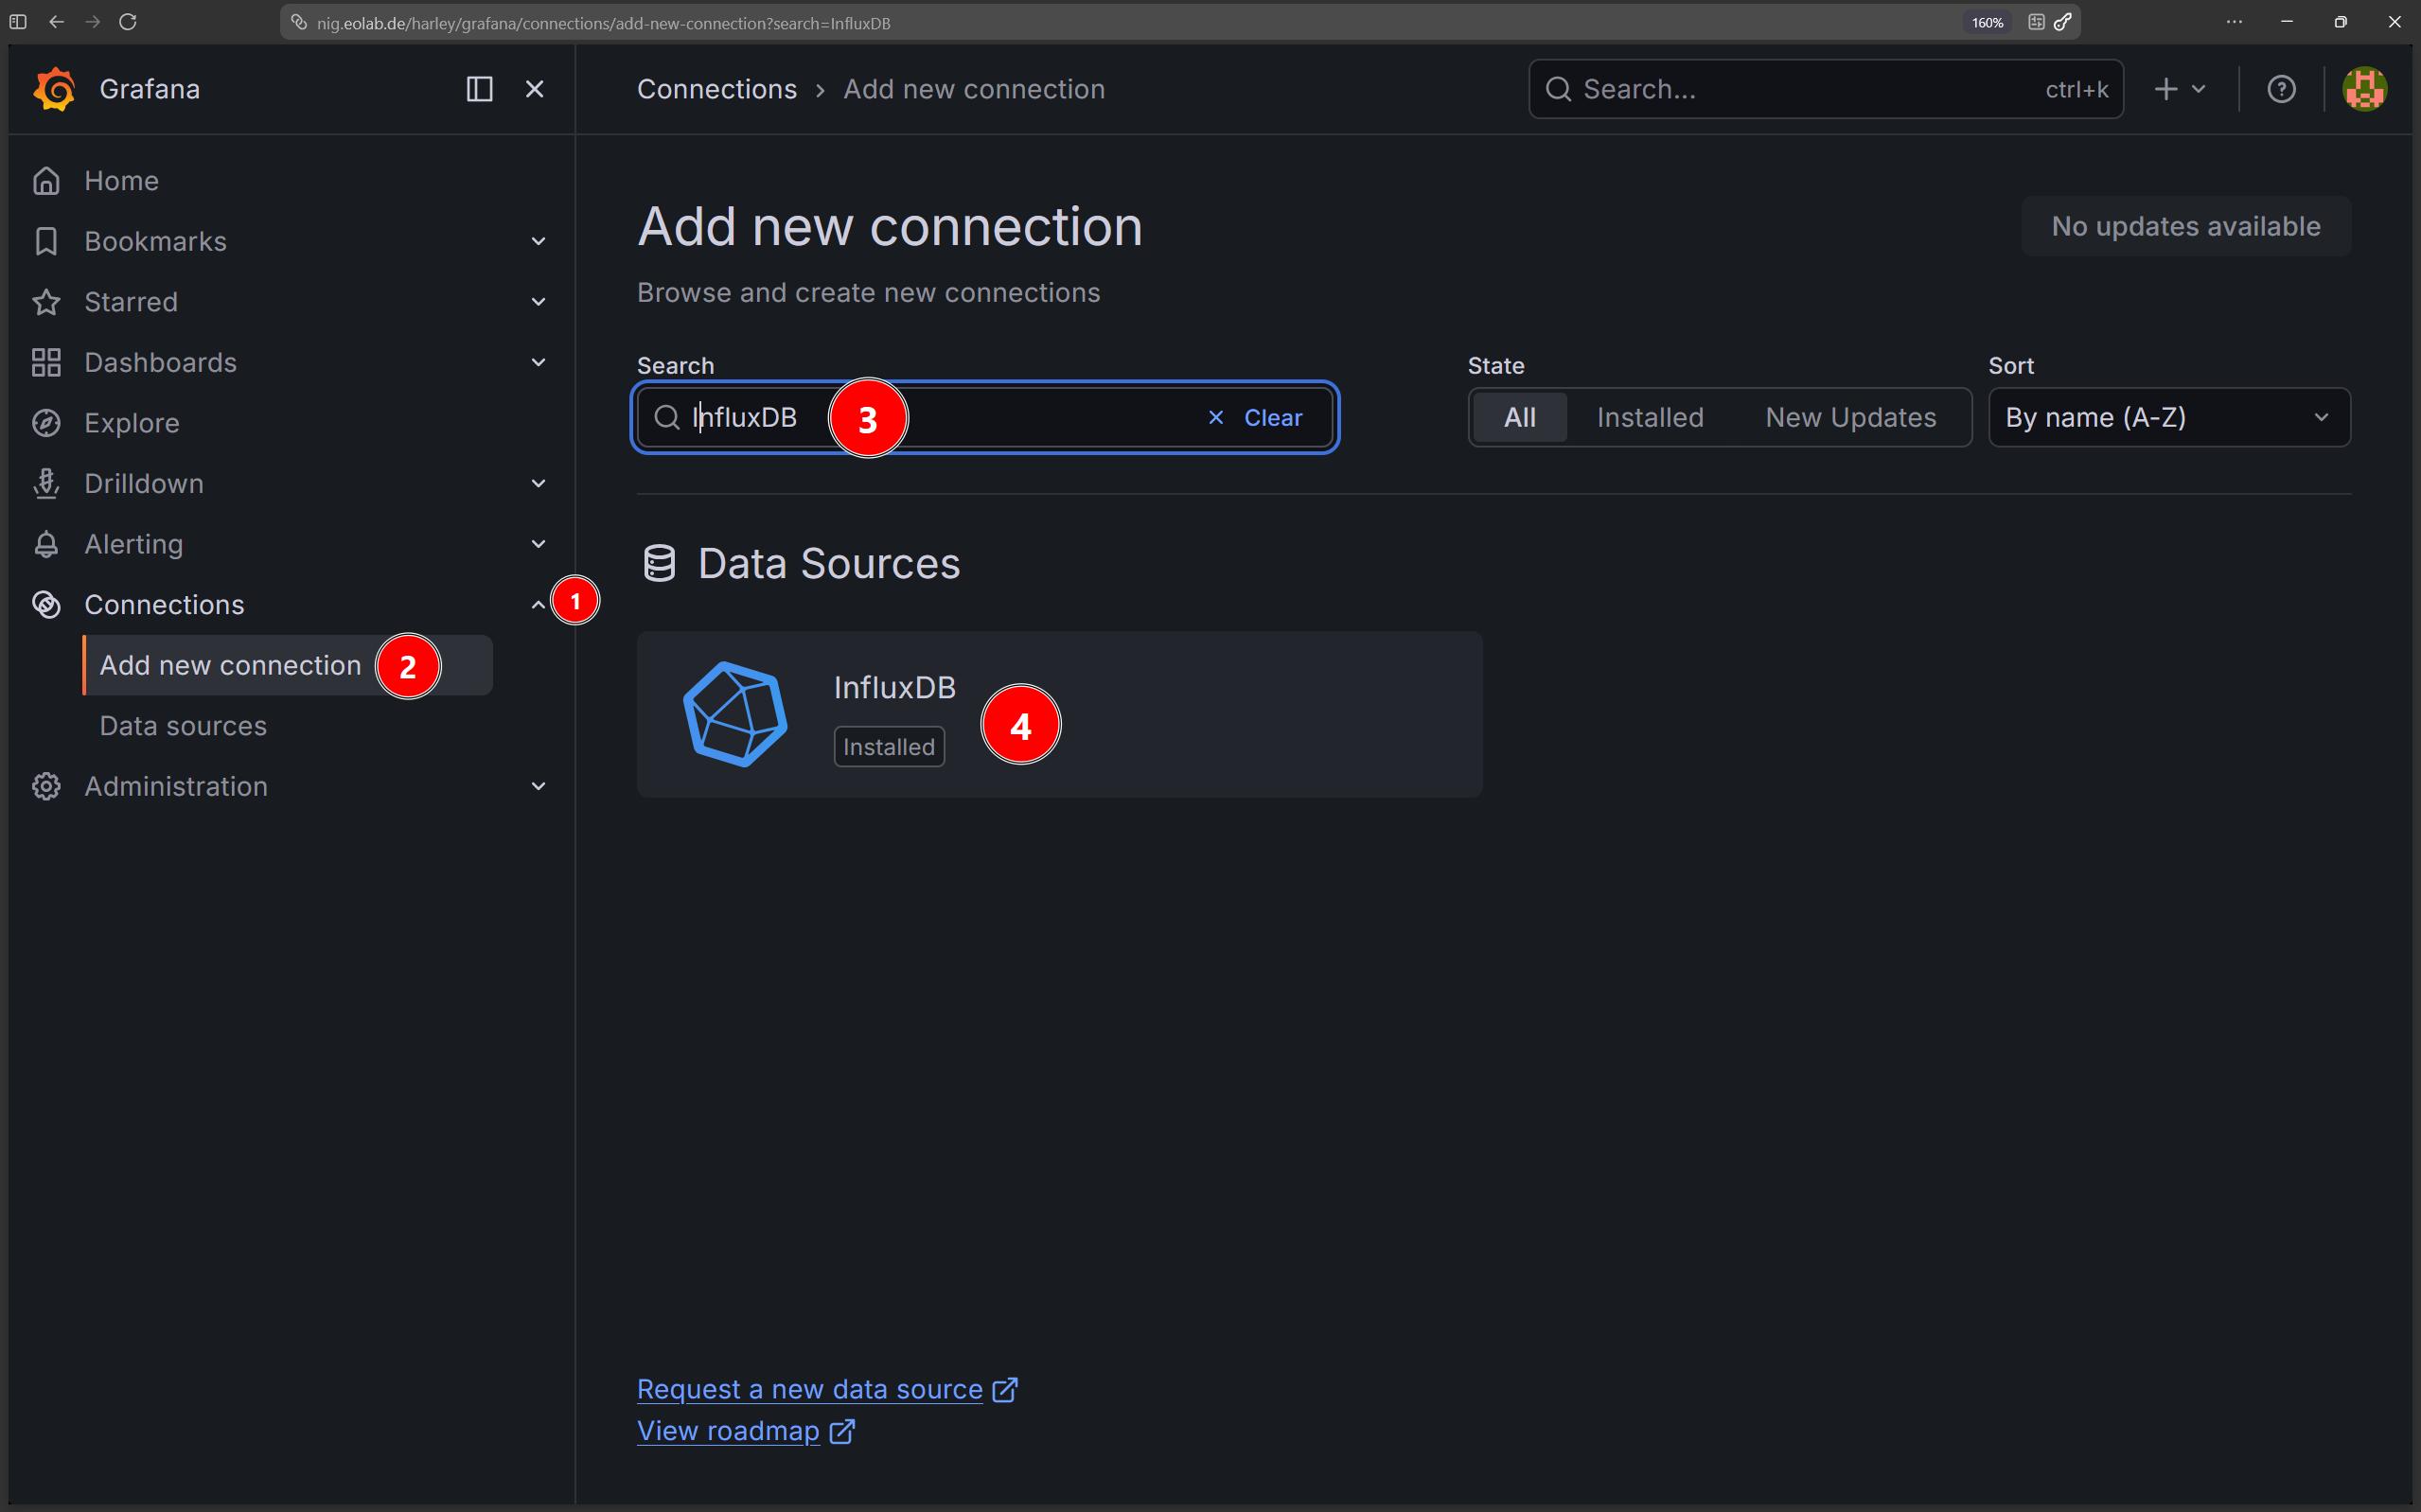This screenshot has height=1512, width=2421.
Task: Toggle the browser sidebar panel icon
Action: point(18,22)
